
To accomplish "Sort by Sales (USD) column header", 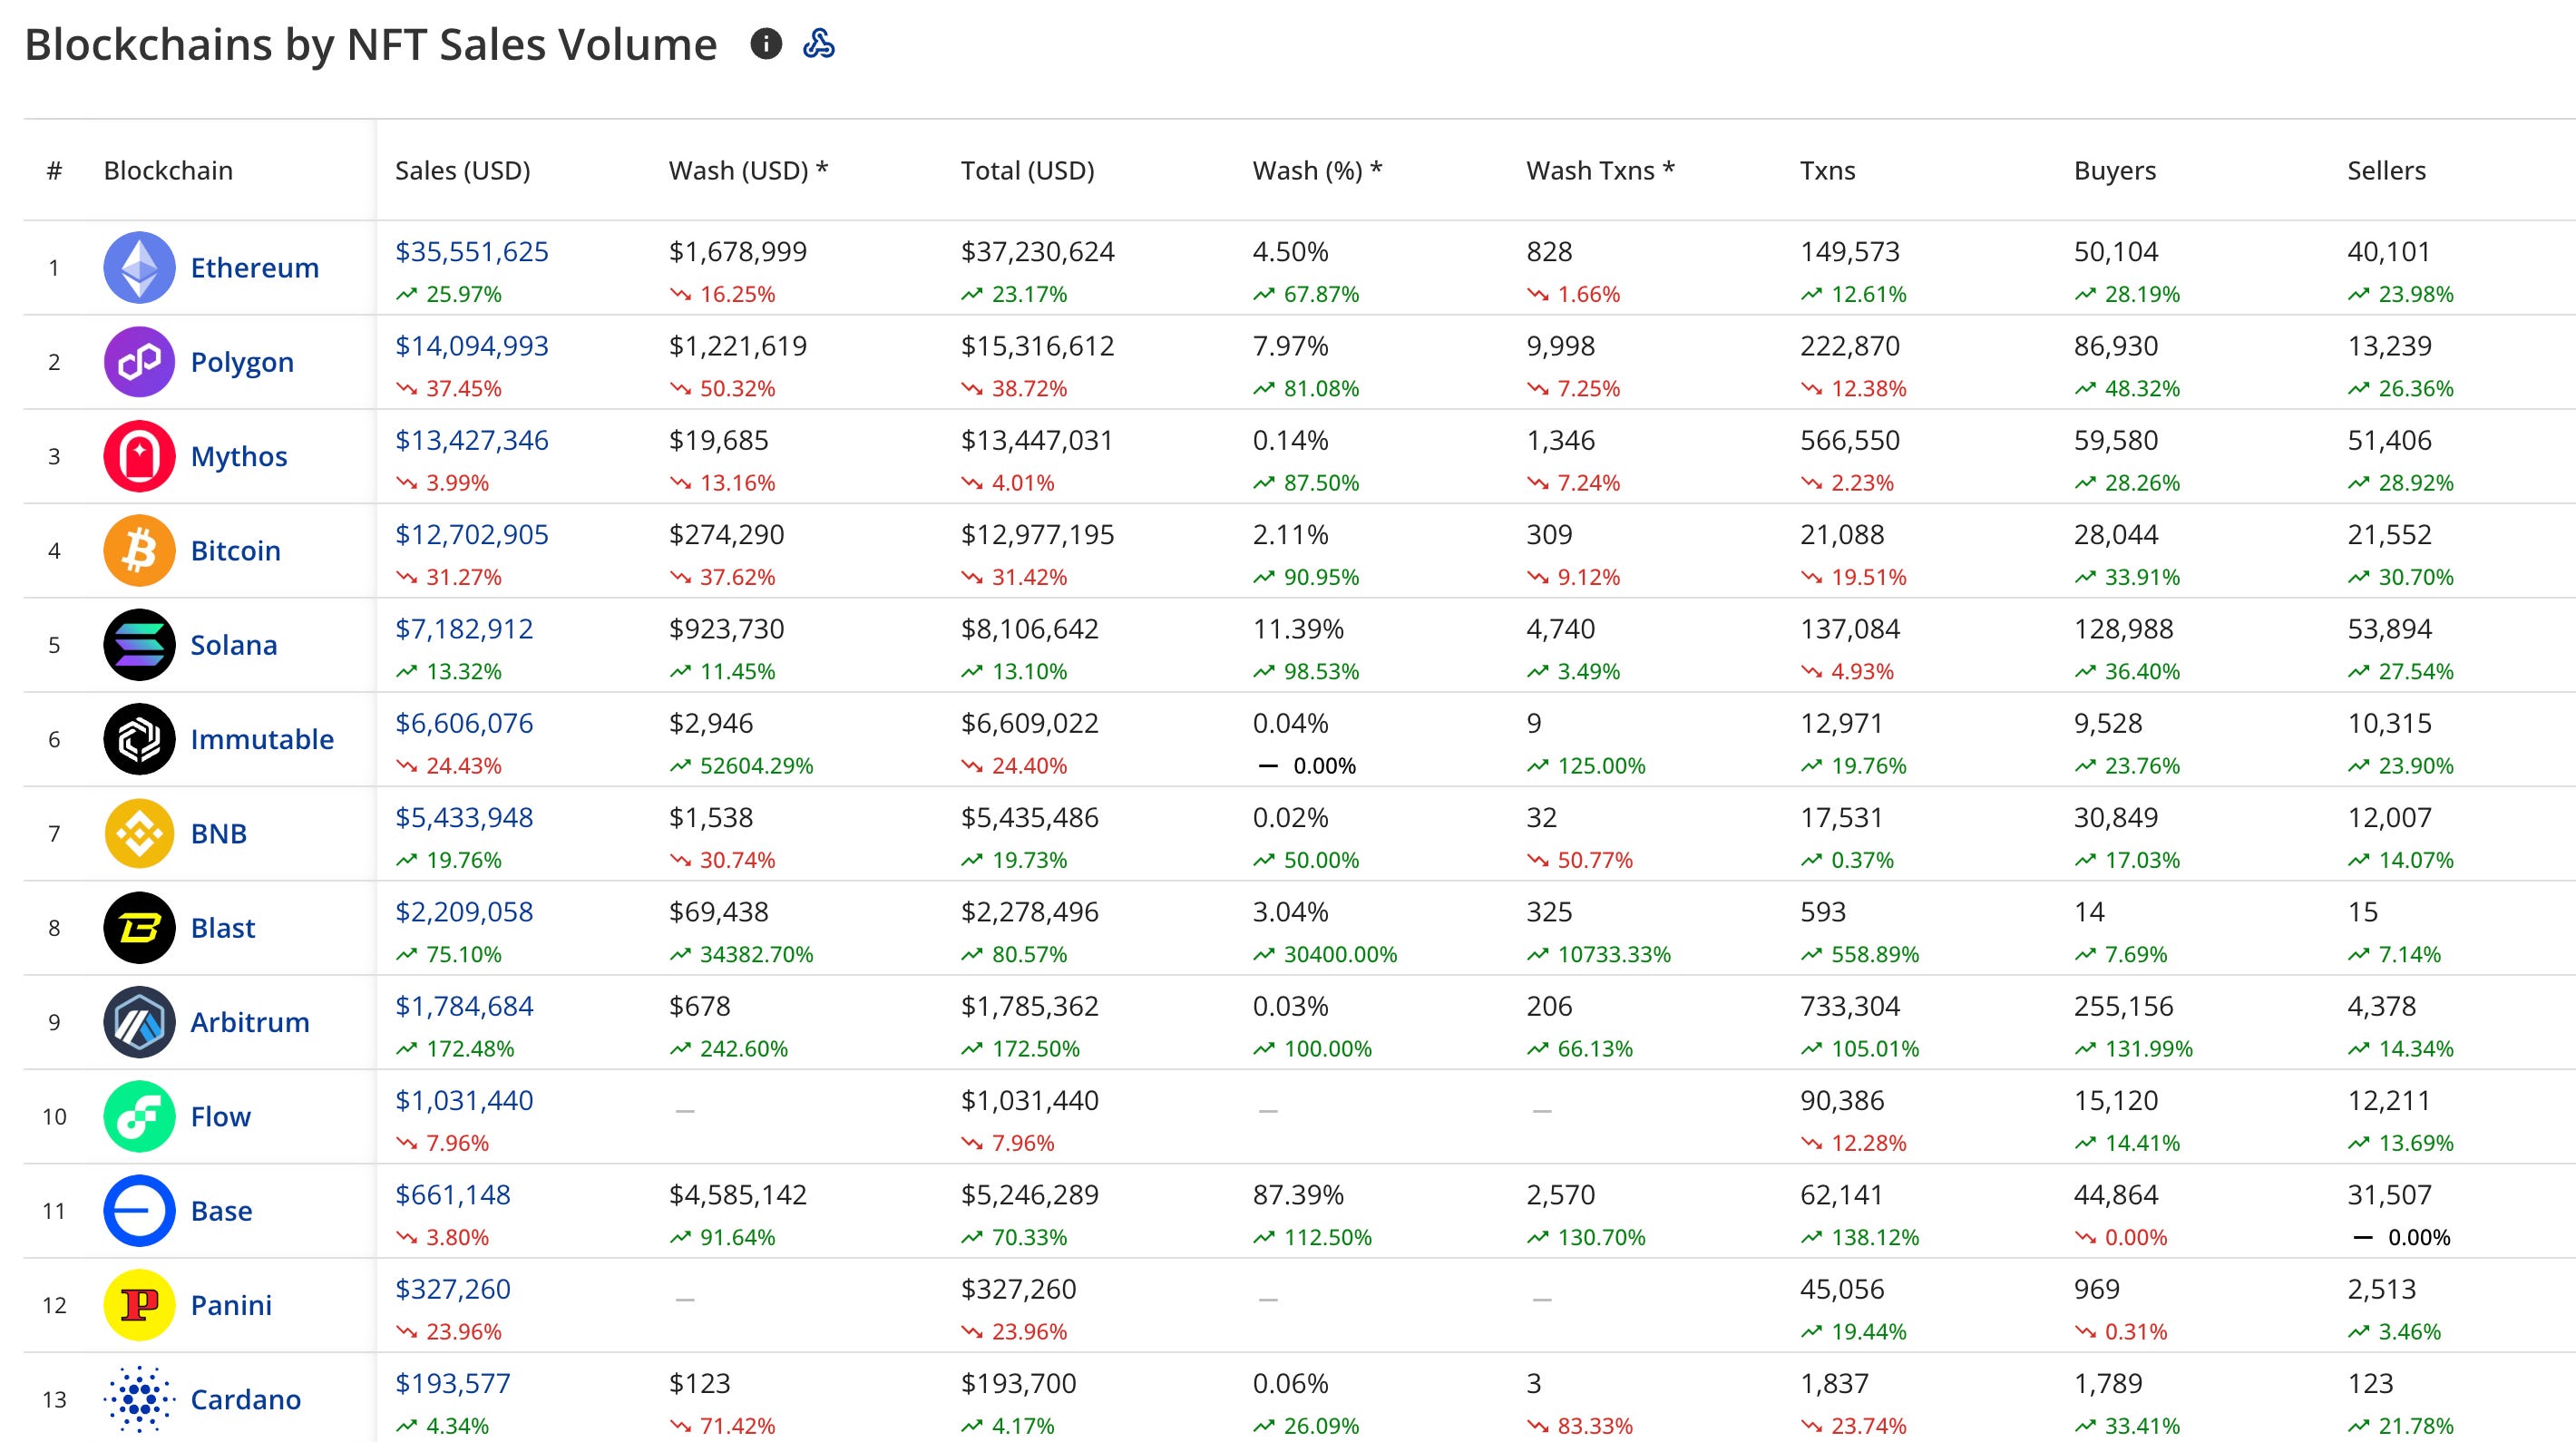I will (462, 171).
